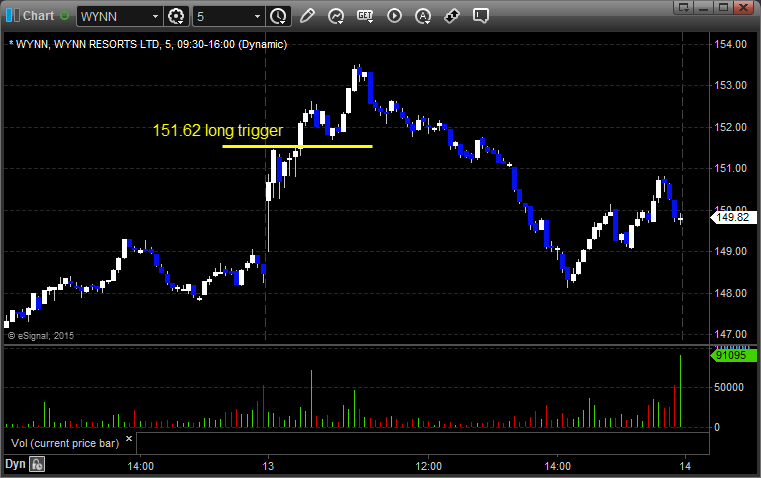Click the 151.00 price axis label

(x=730, y=168)
